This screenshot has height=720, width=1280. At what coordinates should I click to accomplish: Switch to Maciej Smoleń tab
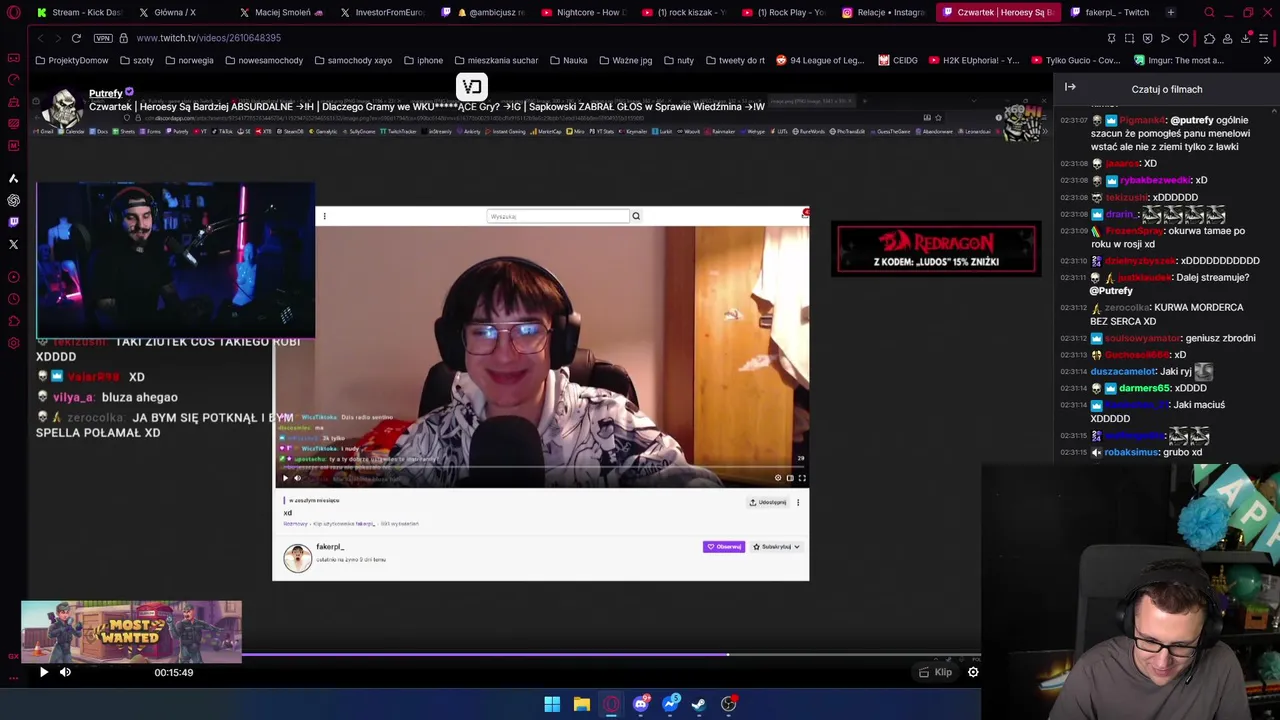pyautogui.click(x=281, y=12)
